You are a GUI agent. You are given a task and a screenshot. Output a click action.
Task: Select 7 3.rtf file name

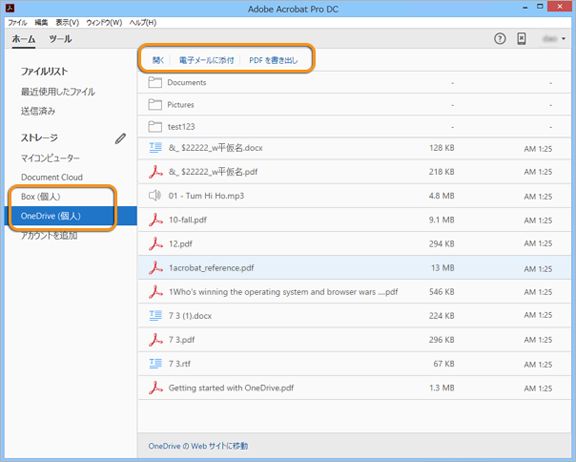tap(180, 364)
